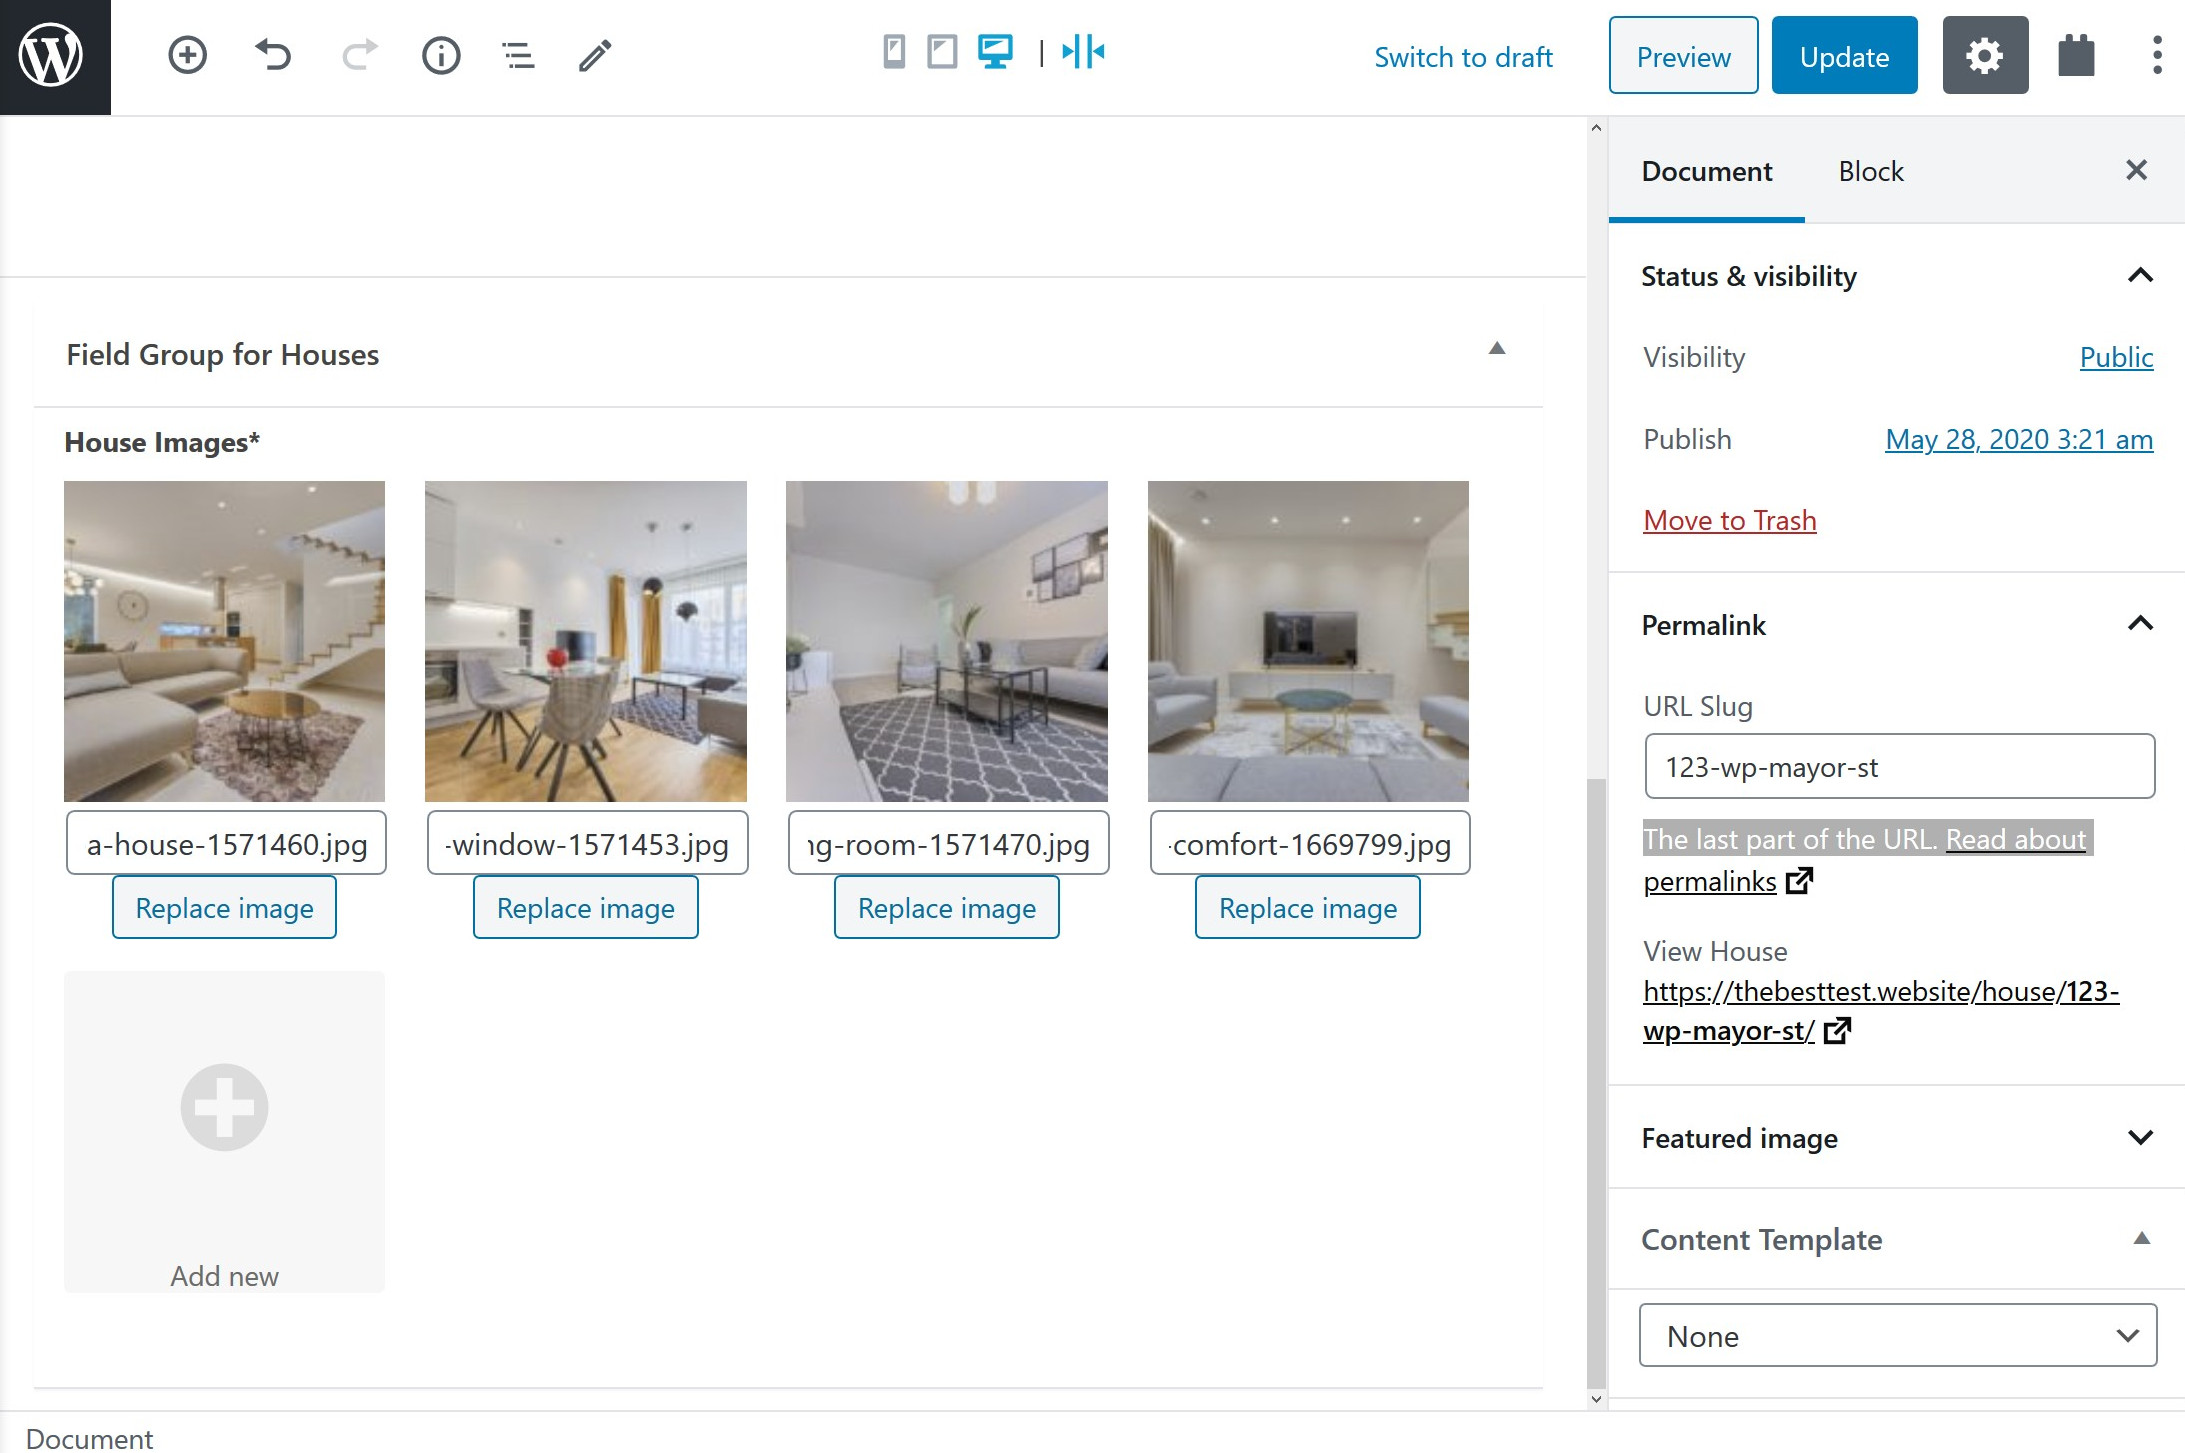Open the content structure info icon
Screen dimensions: 2185x1453
[x=440, y=55]
